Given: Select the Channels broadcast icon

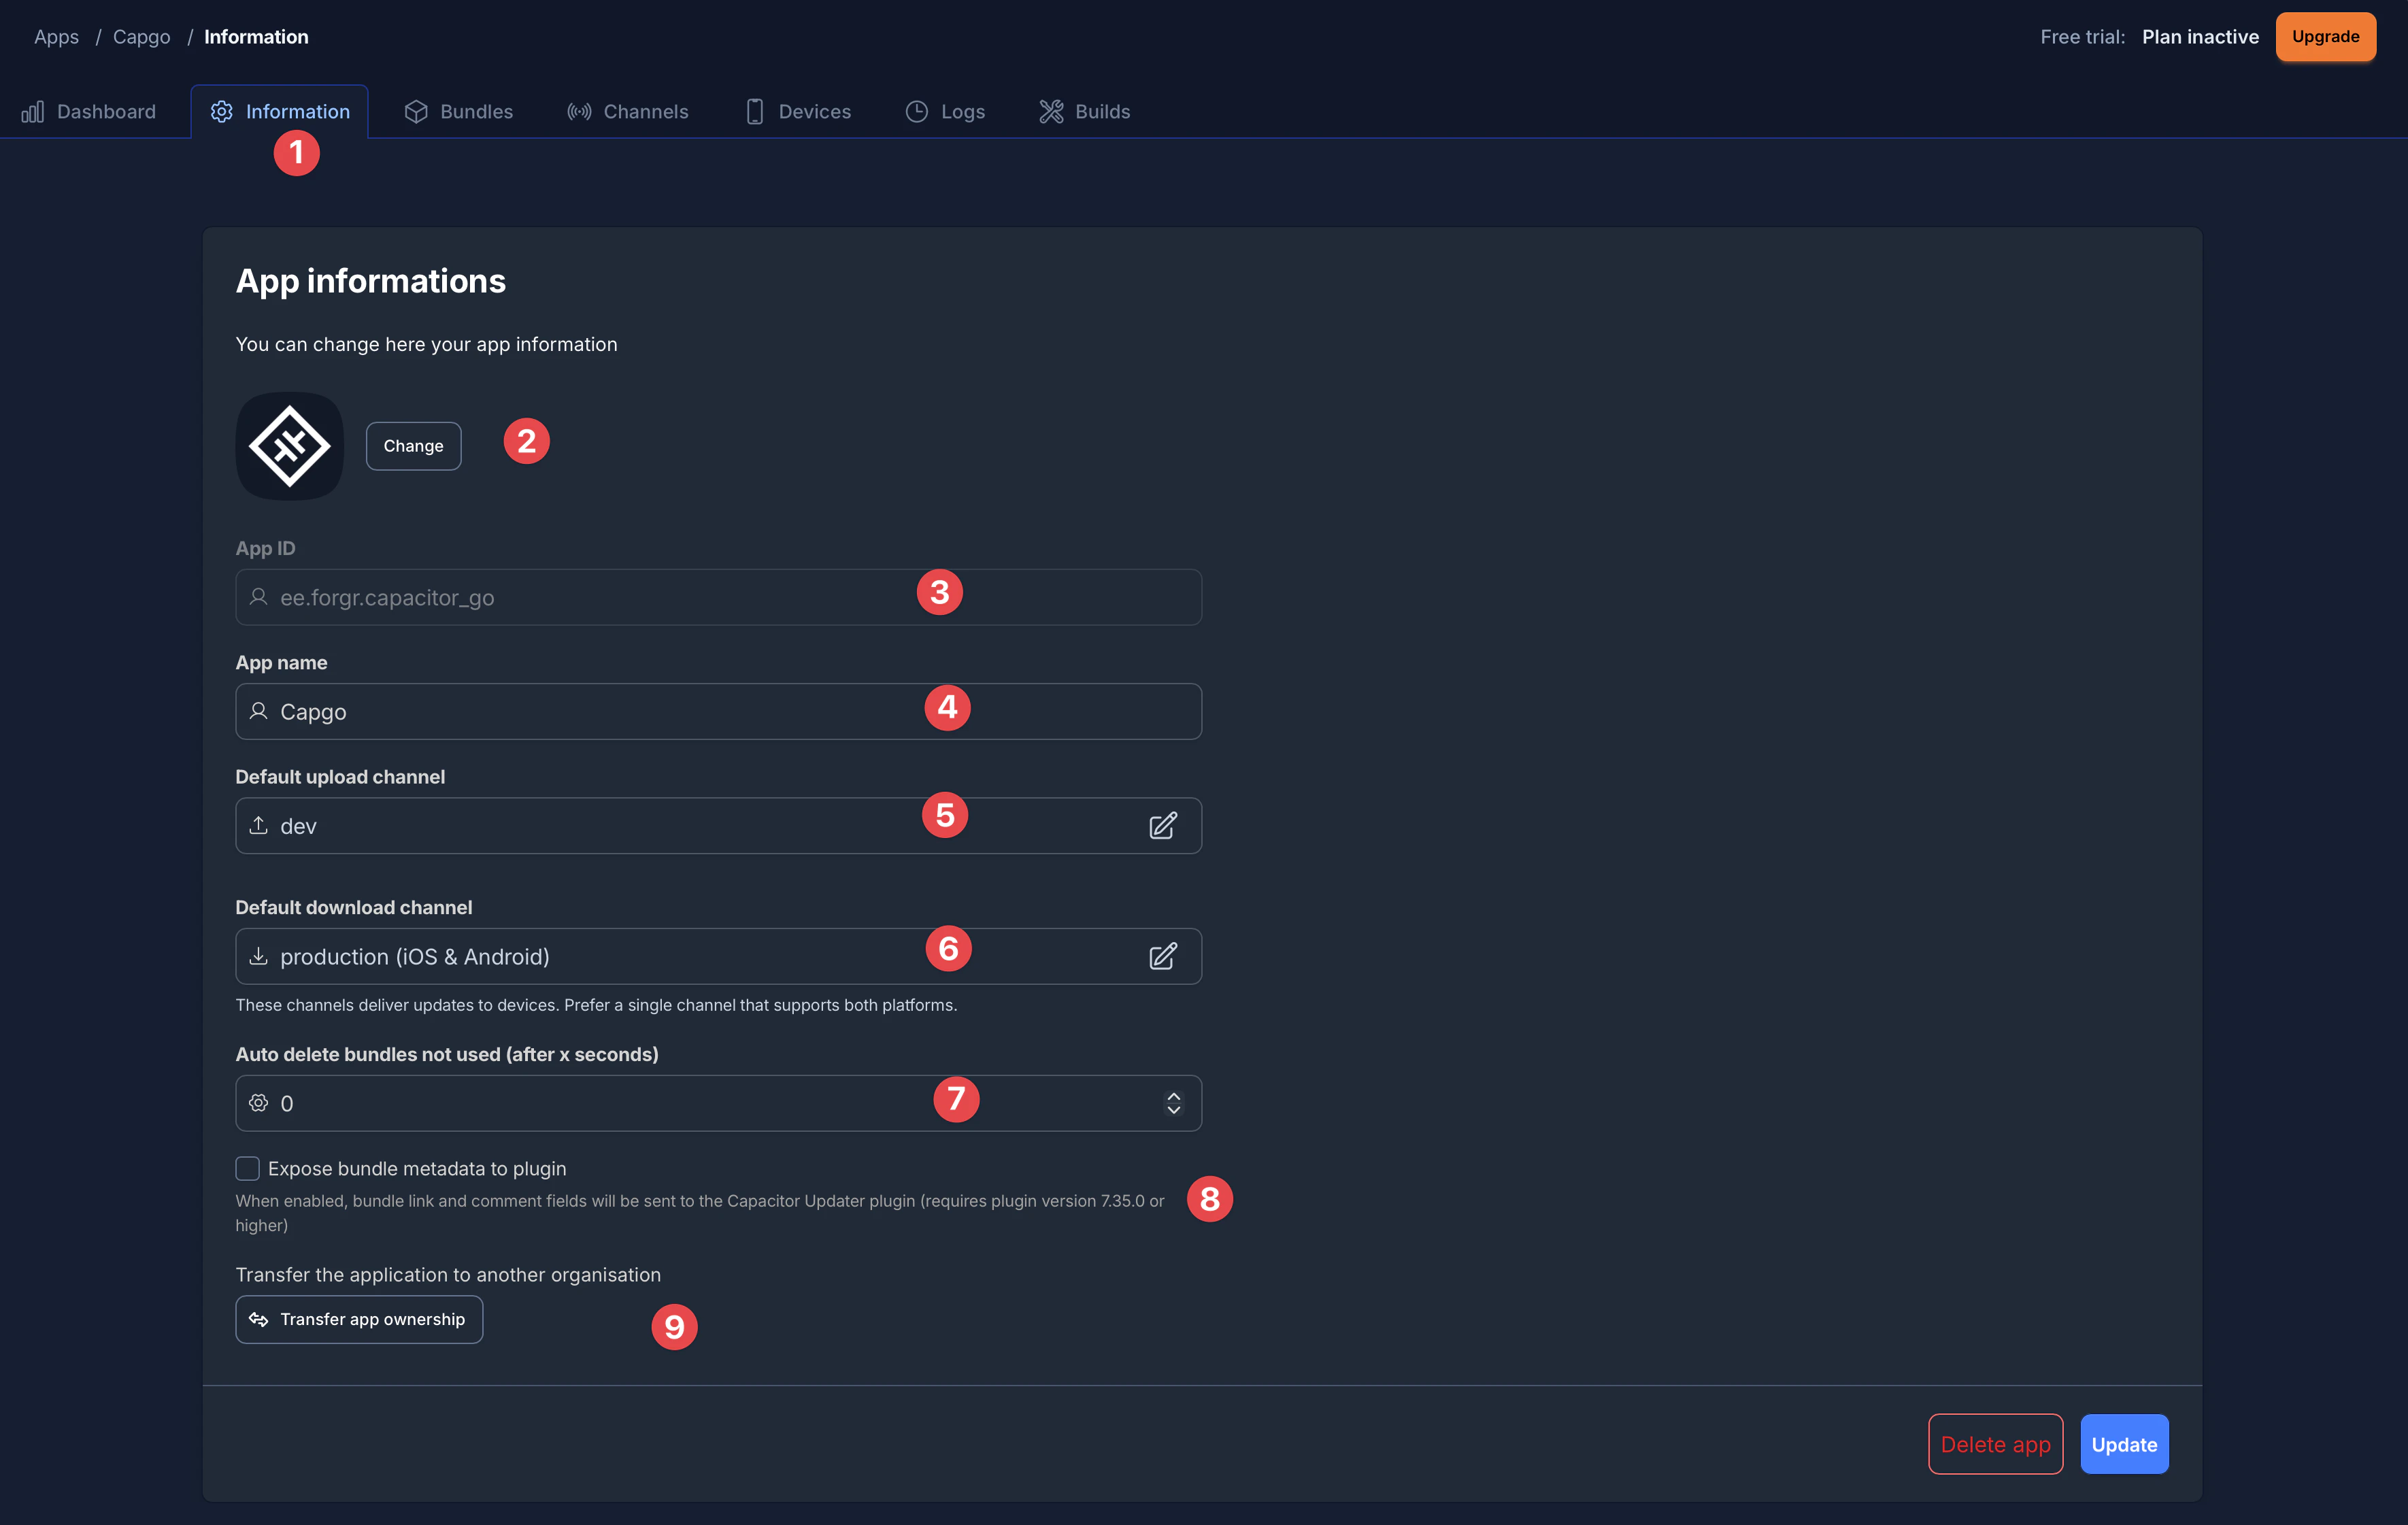Looking at the screenshot, I should (579, 111).
